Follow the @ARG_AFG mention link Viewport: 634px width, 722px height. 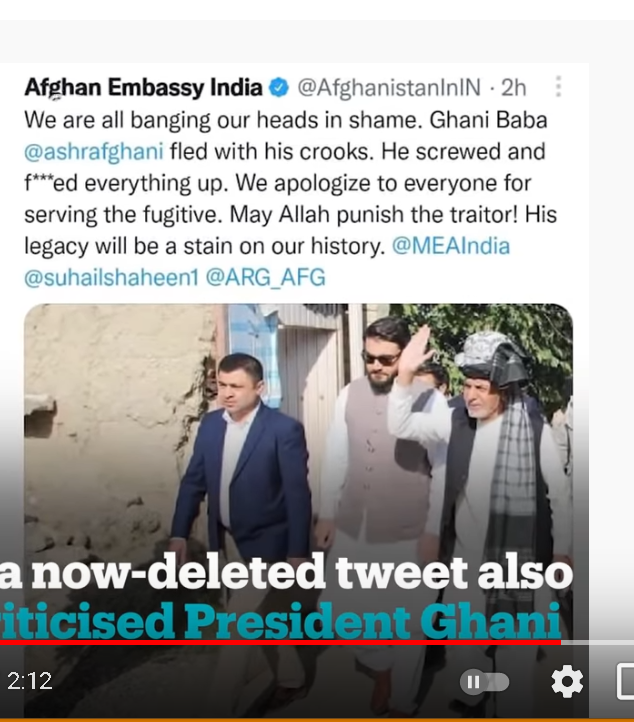click(x=265, y=277)
